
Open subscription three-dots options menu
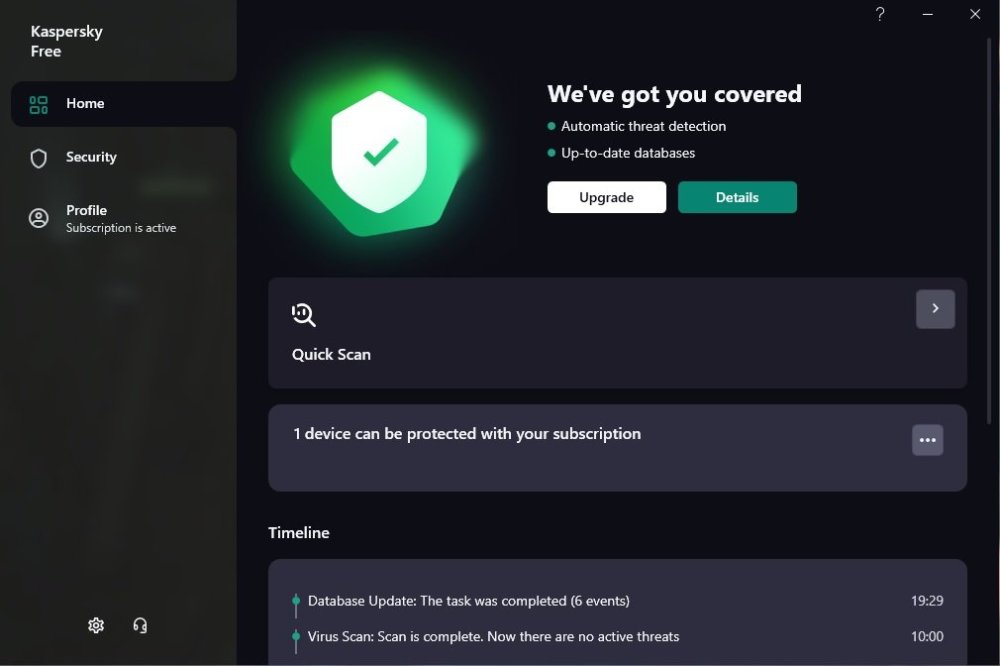point(927,440)
